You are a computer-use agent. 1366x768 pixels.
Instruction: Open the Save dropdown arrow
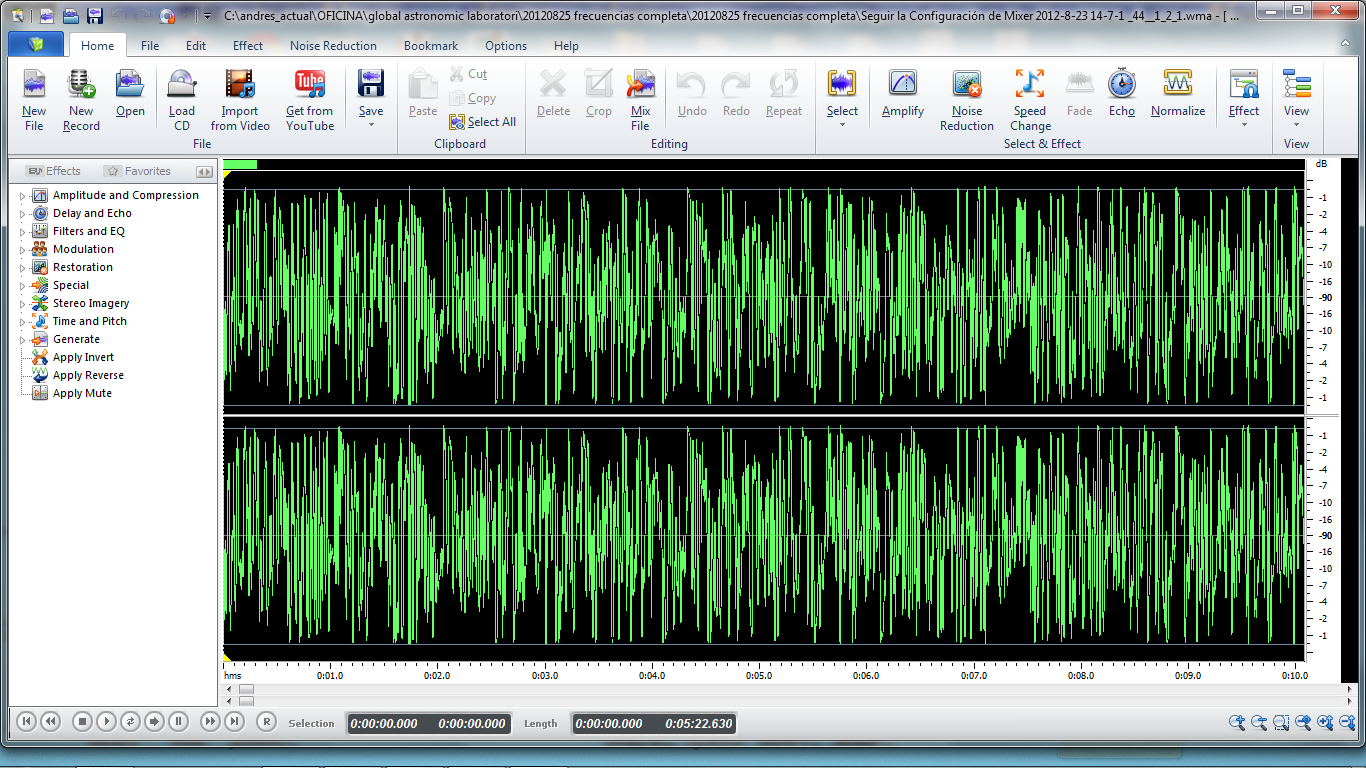pos(371,125)
